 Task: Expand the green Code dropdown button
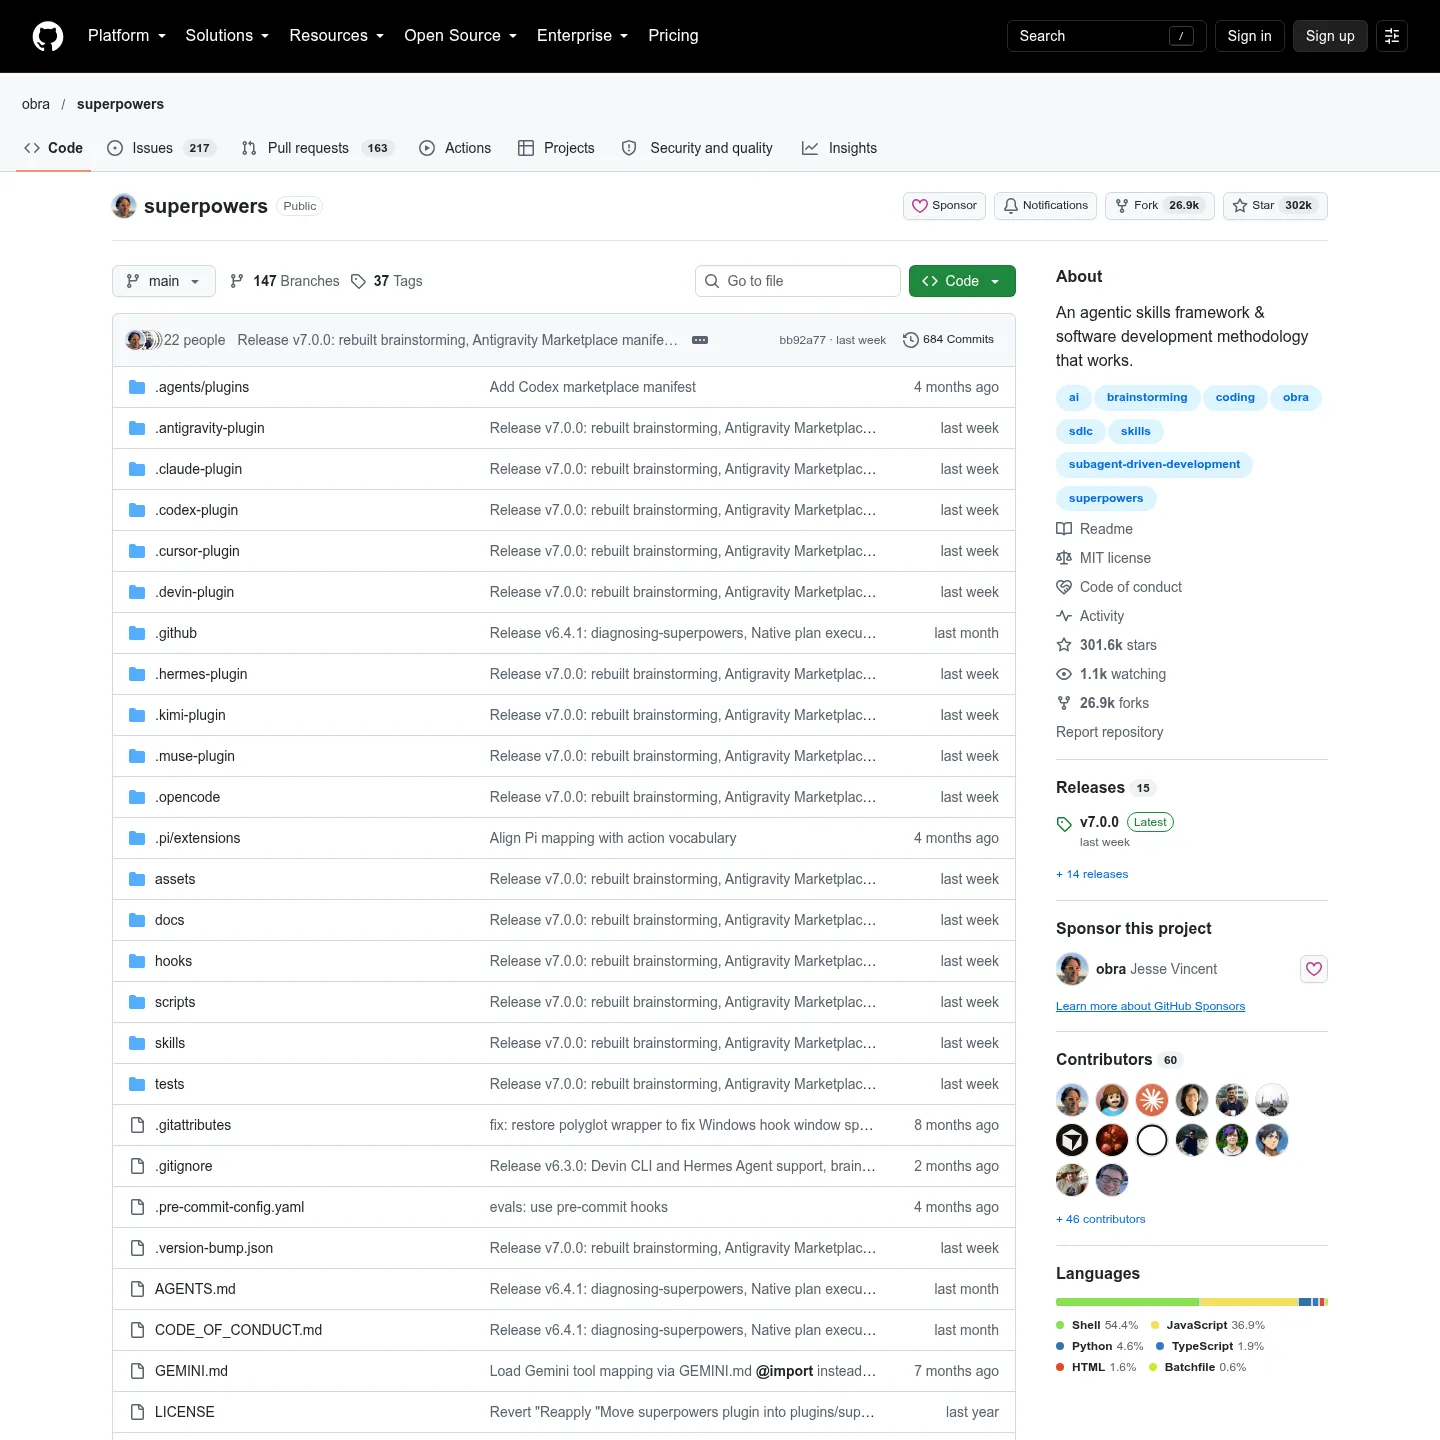pos(962,281)
